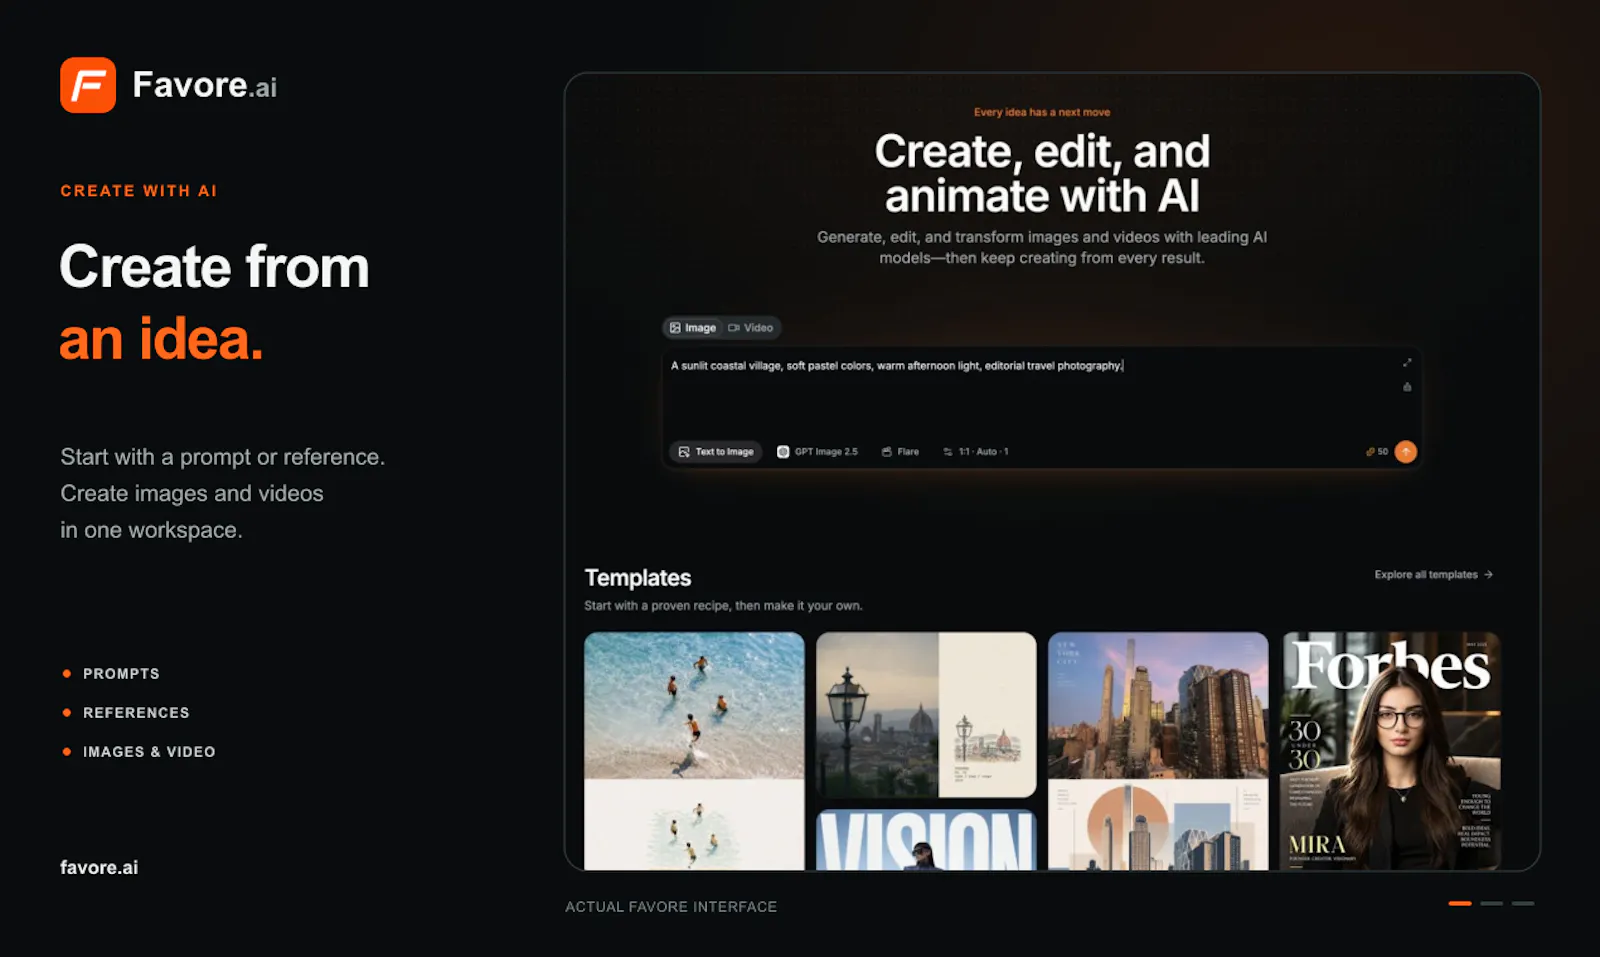Select the third slide indicator dash

(1523, 903)
